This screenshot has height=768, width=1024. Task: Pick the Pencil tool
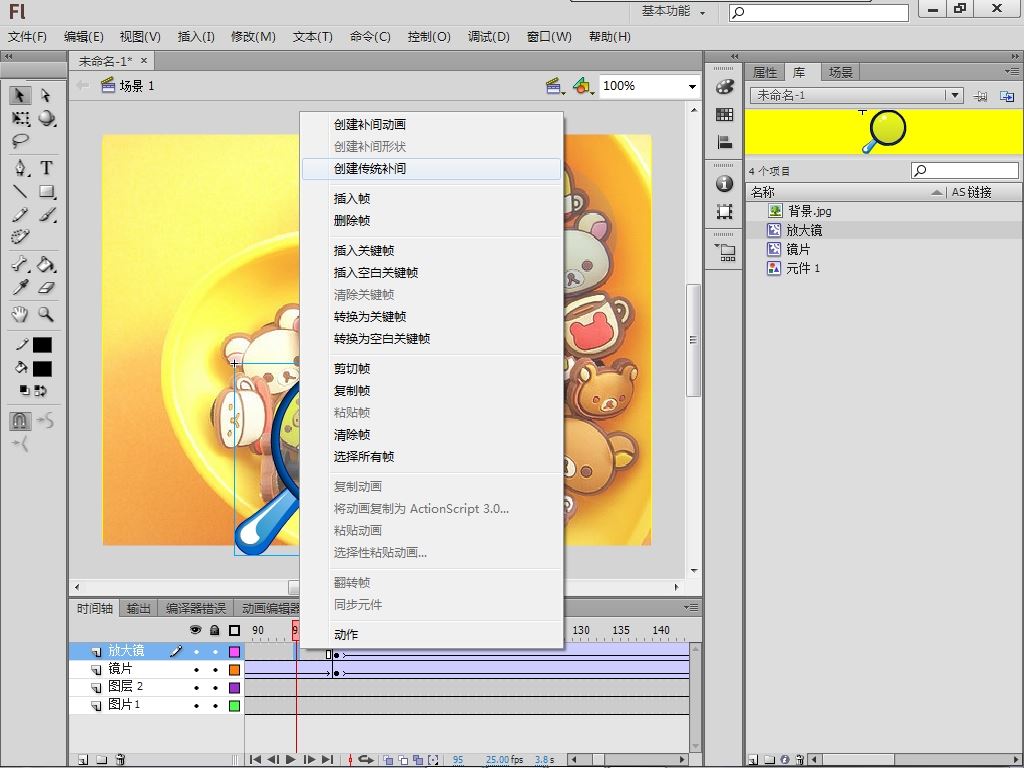[20, 214]
